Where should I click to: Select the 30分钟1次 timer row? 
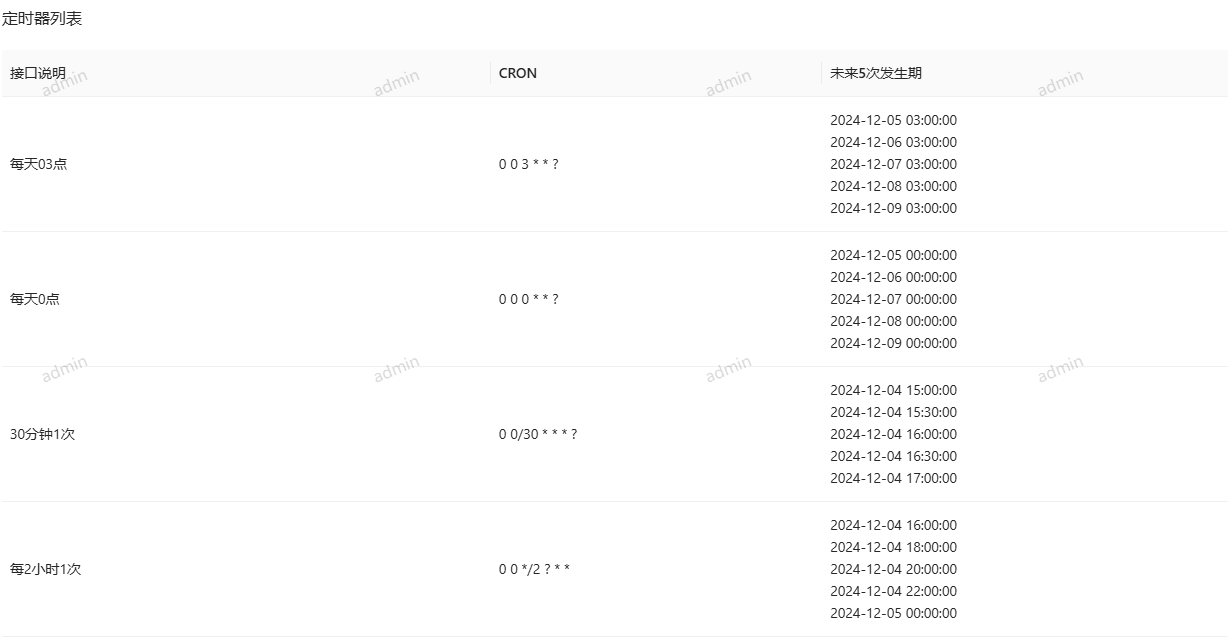614,434
